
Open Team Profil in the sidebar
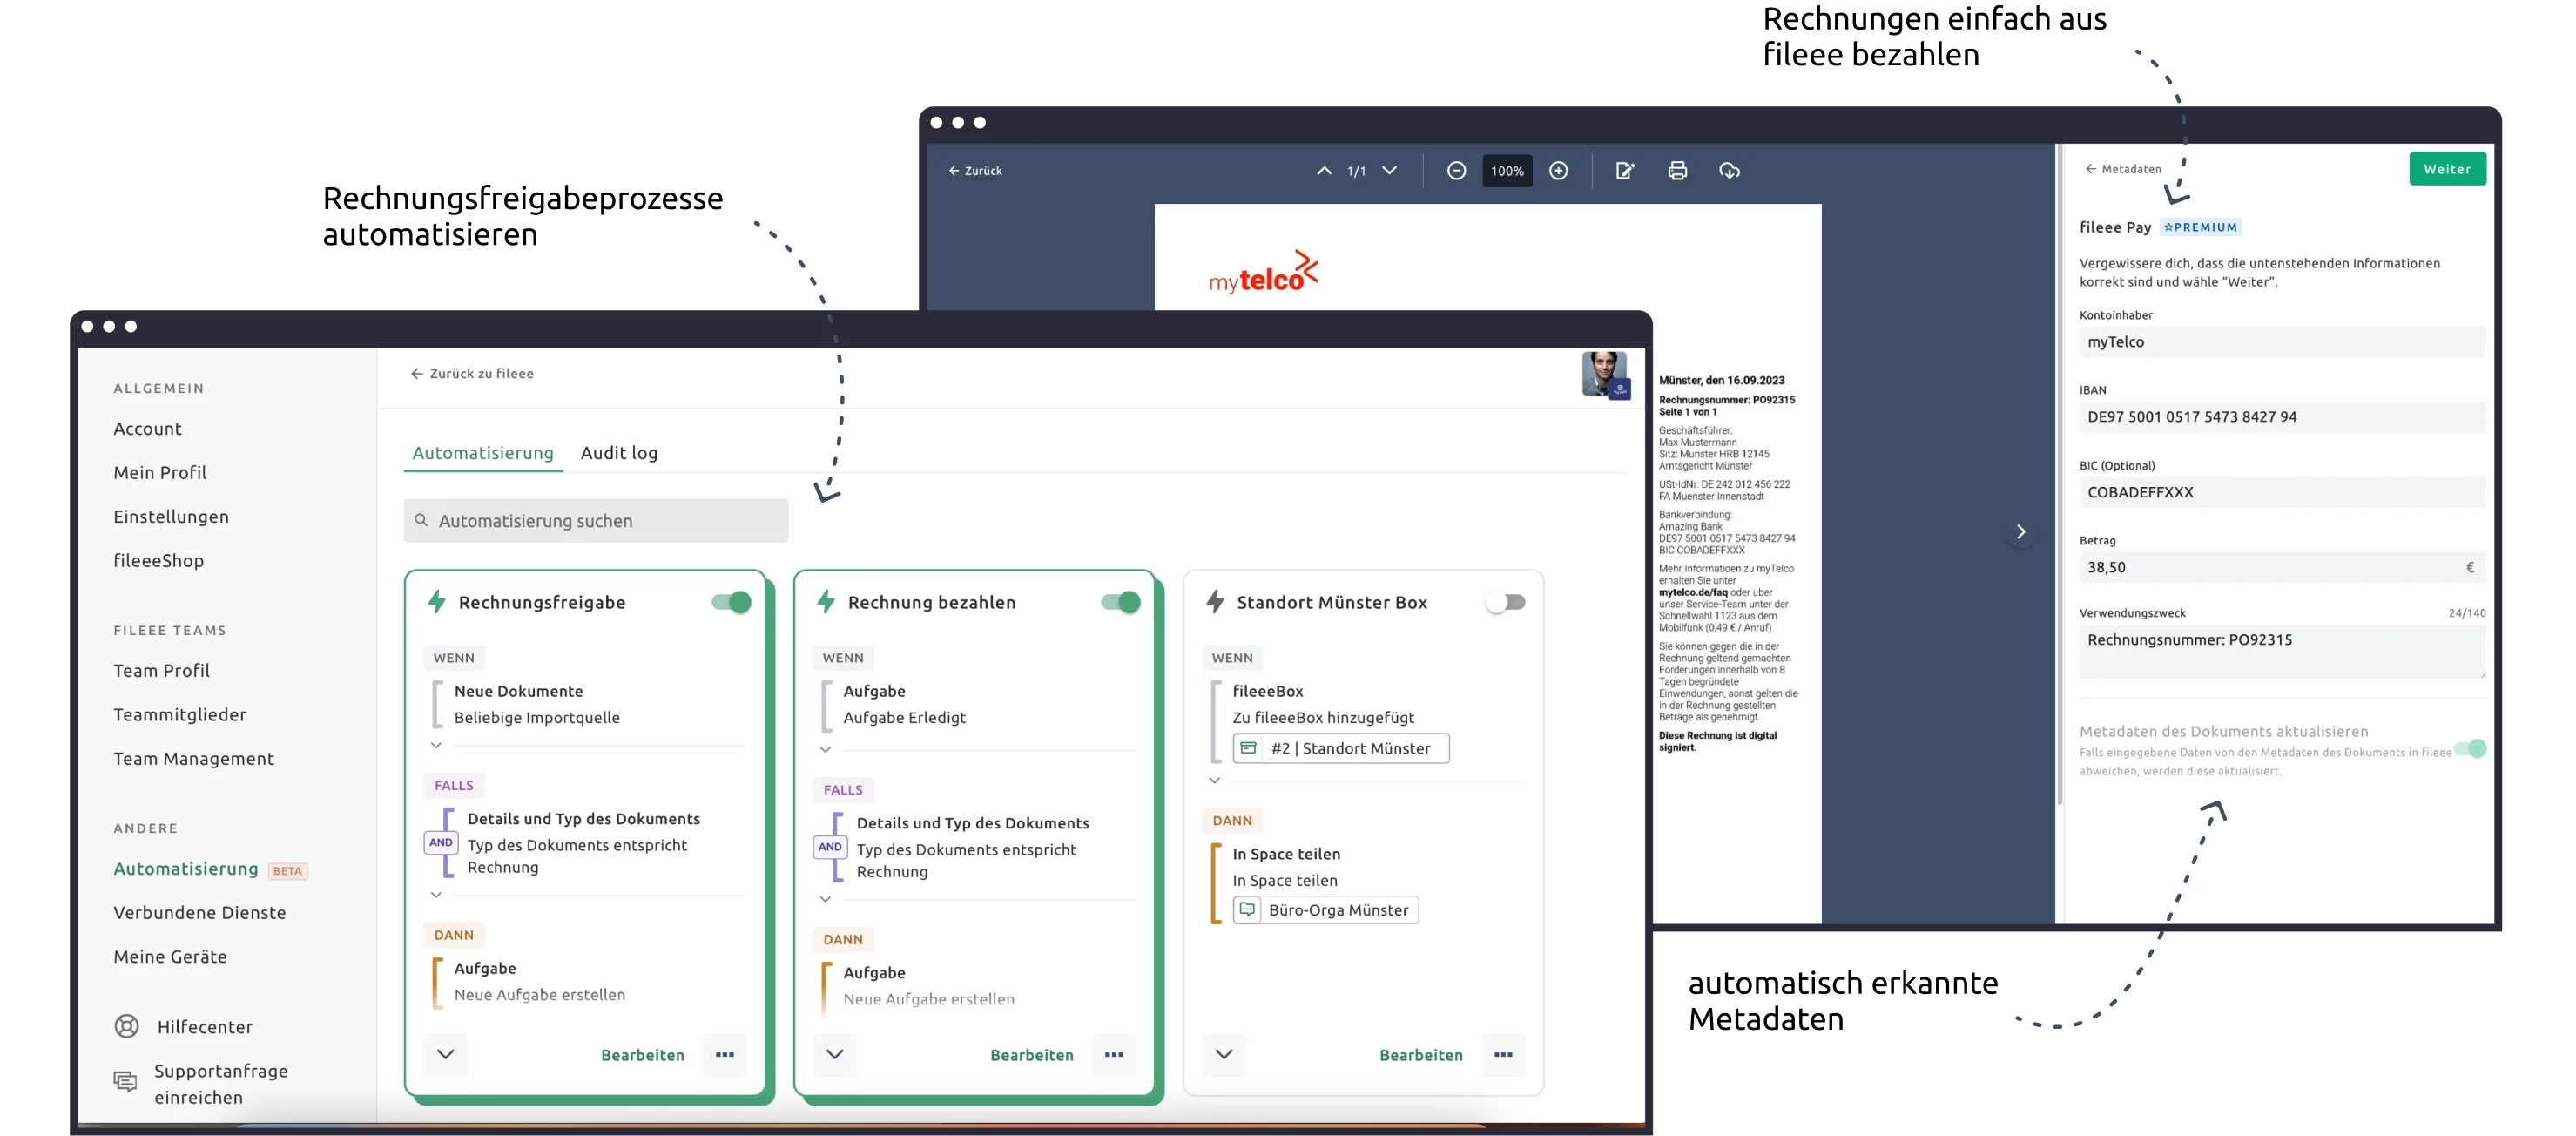pos(162,670)
